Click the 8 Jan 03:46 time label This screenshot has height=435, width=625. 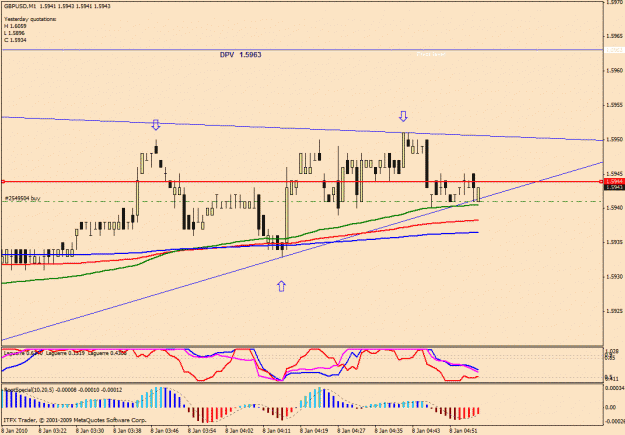[165, 431]
